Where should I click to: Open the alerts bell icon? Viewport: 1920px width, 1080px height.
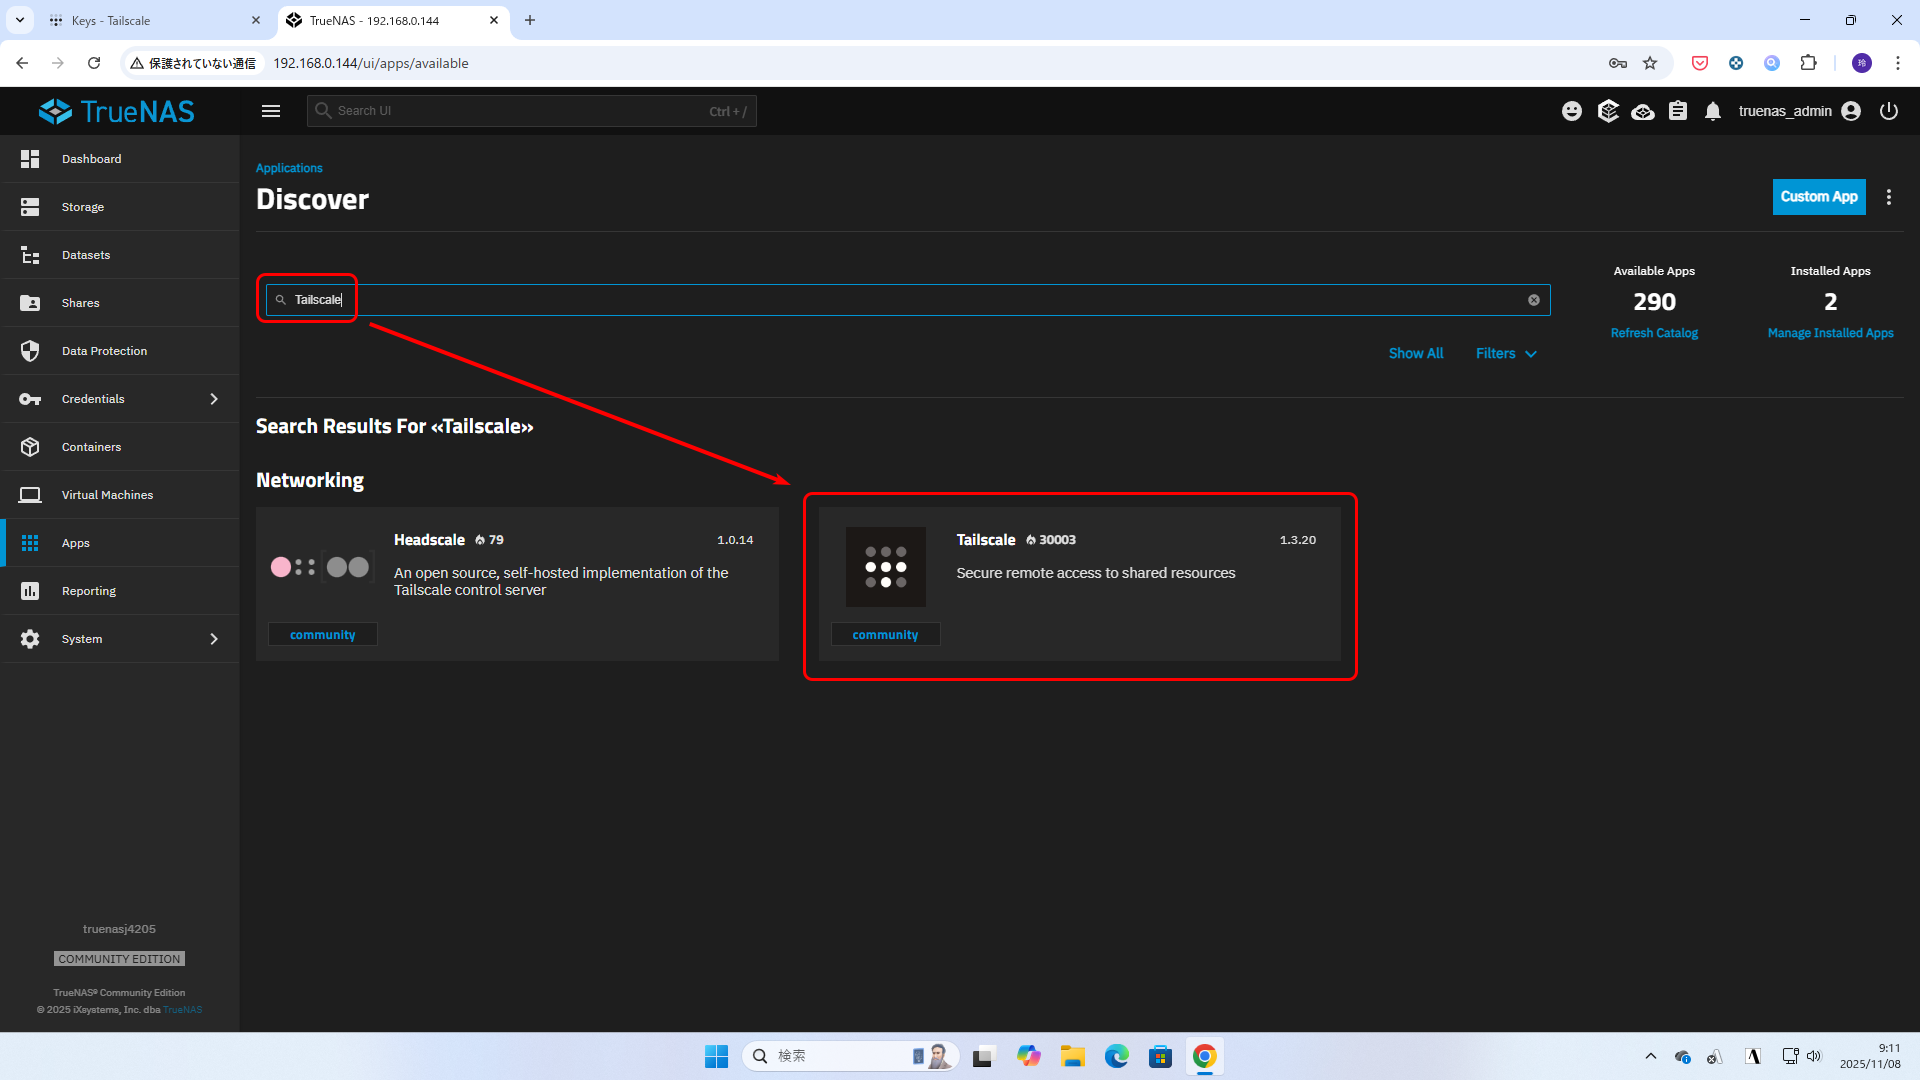(x=1713, y=111)
